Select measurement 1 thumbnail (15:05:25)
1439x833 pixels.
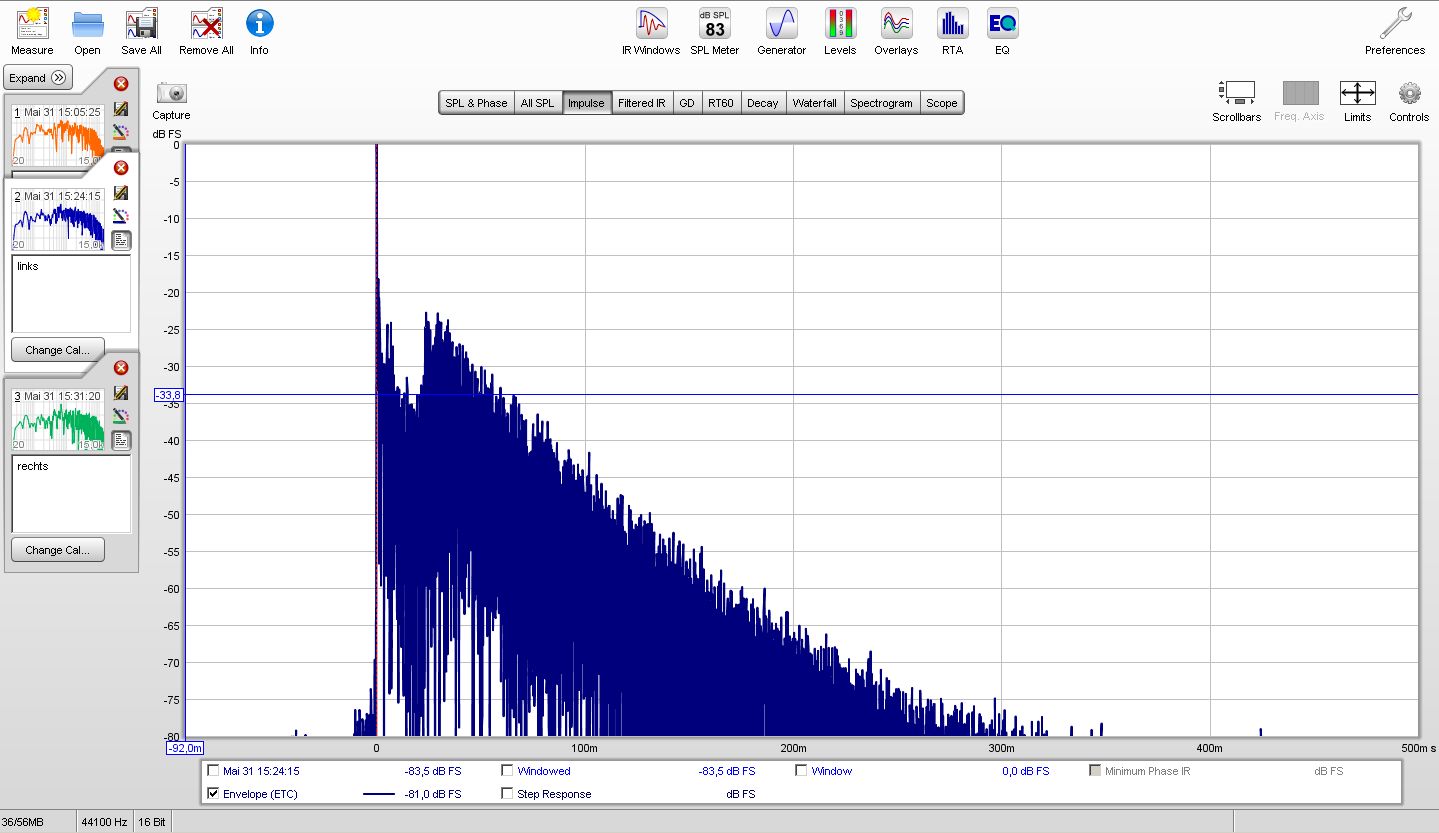point(58,135)
